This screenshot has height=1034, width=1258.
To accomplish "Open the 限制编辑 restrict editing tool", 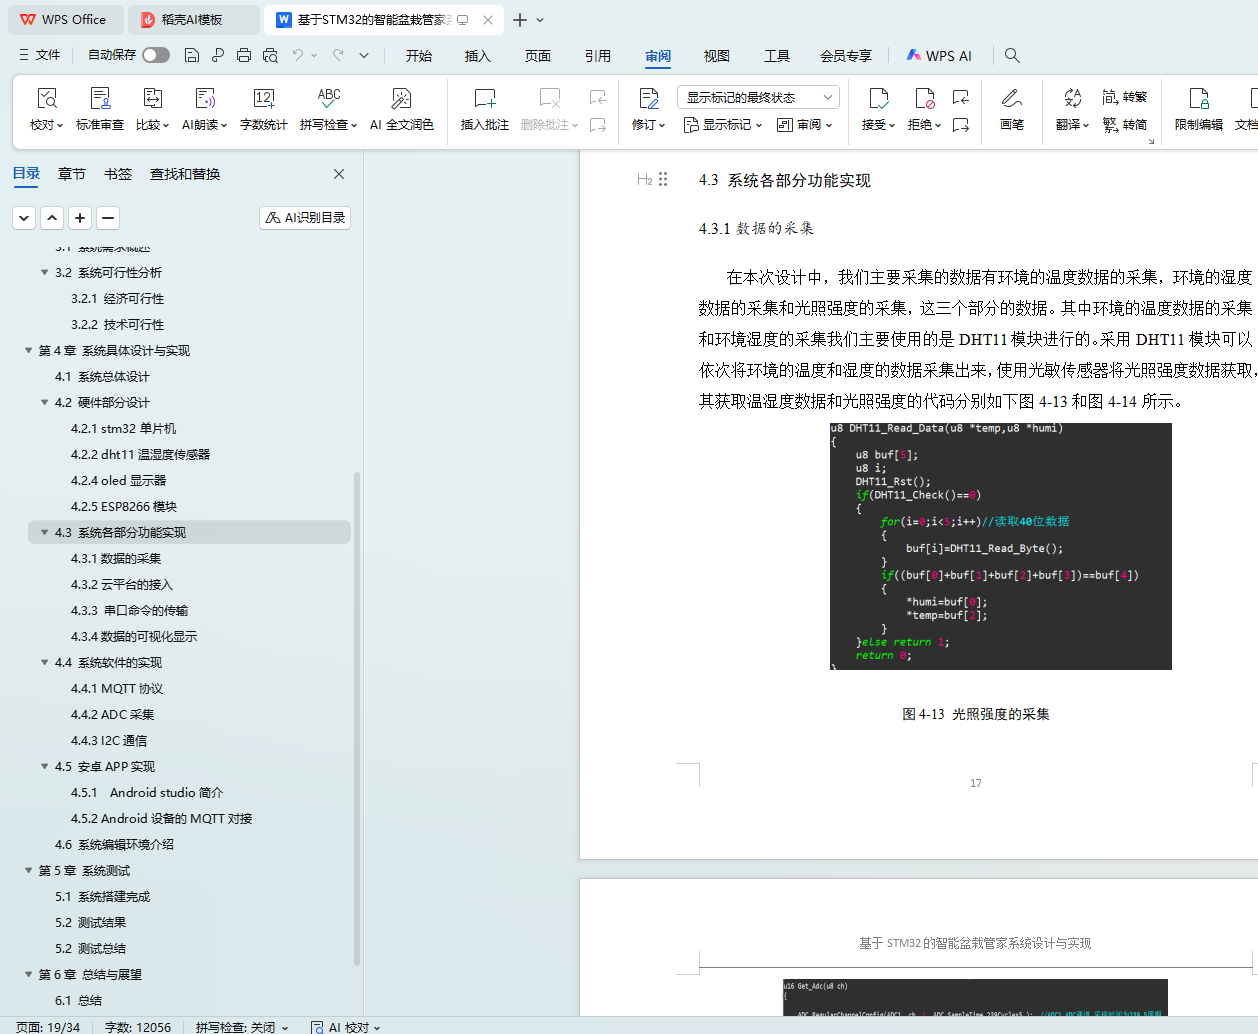I will click(1198, 109).
